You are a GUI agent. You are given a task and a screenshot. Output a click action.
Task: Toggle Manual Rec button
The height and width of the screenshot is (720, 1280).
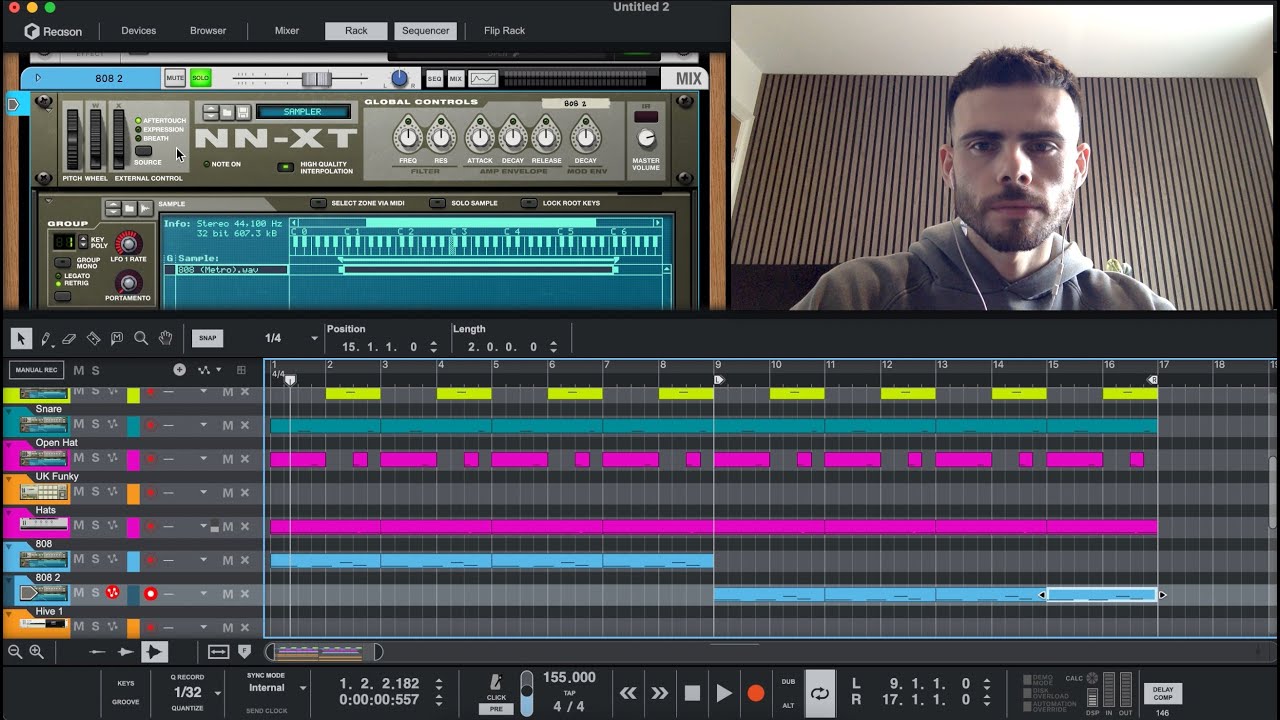(x=36, y=370)
